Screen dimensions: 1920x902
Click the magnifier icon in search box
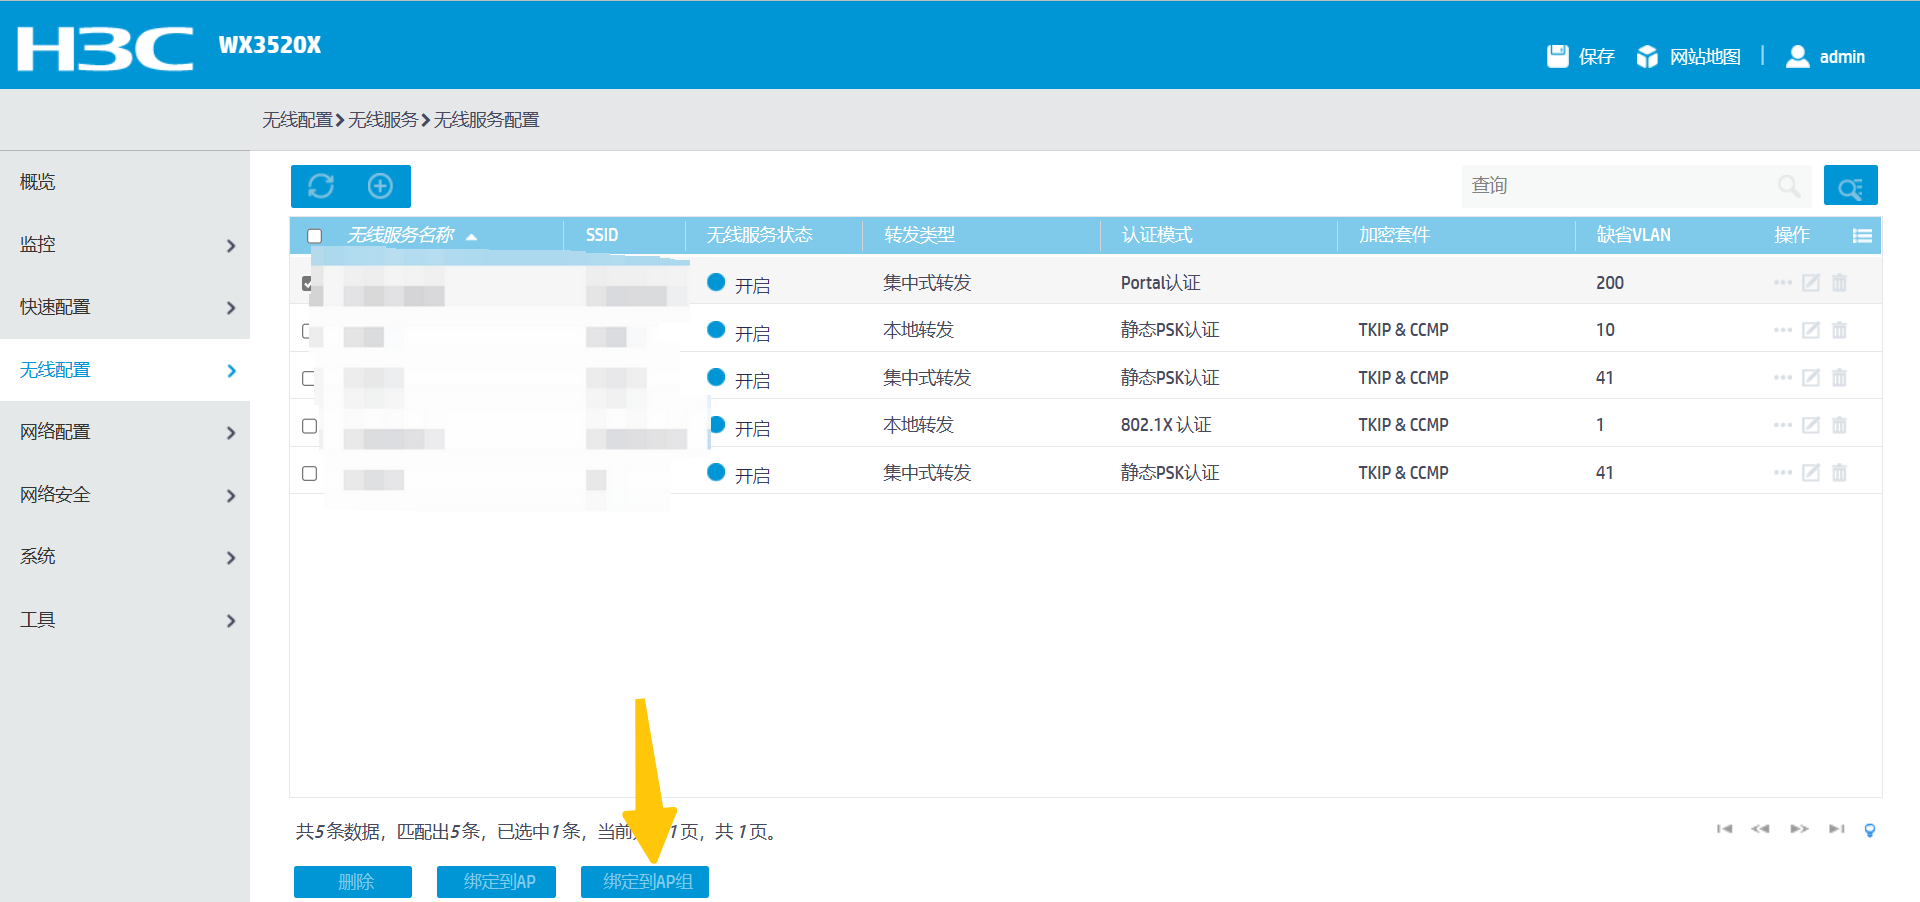click(1788, 186)
